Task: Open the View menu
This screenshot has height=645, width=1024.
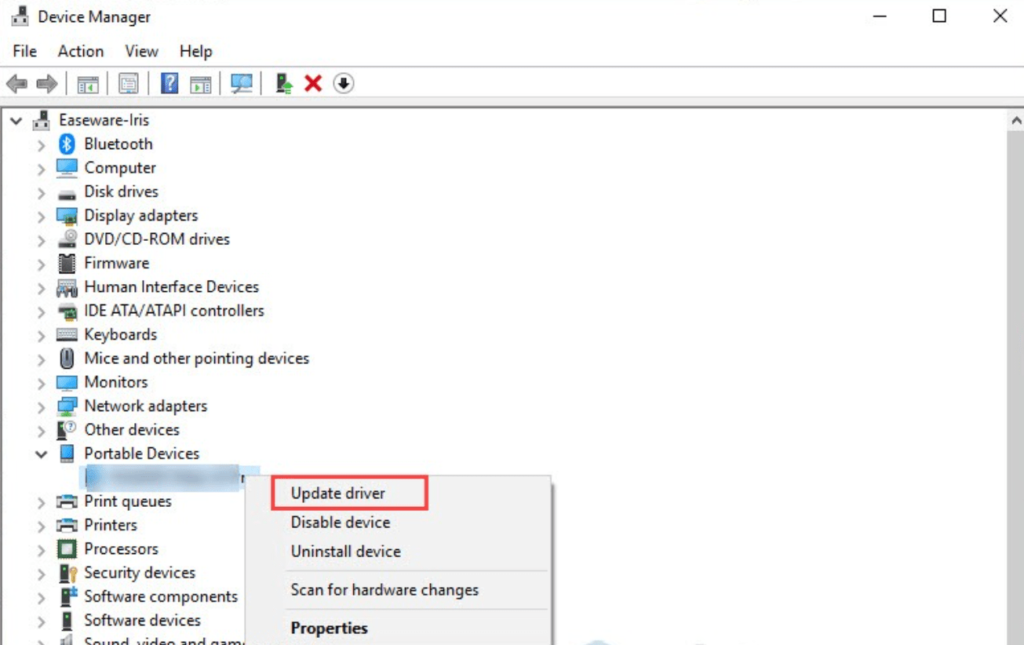Action: [142, 51]
